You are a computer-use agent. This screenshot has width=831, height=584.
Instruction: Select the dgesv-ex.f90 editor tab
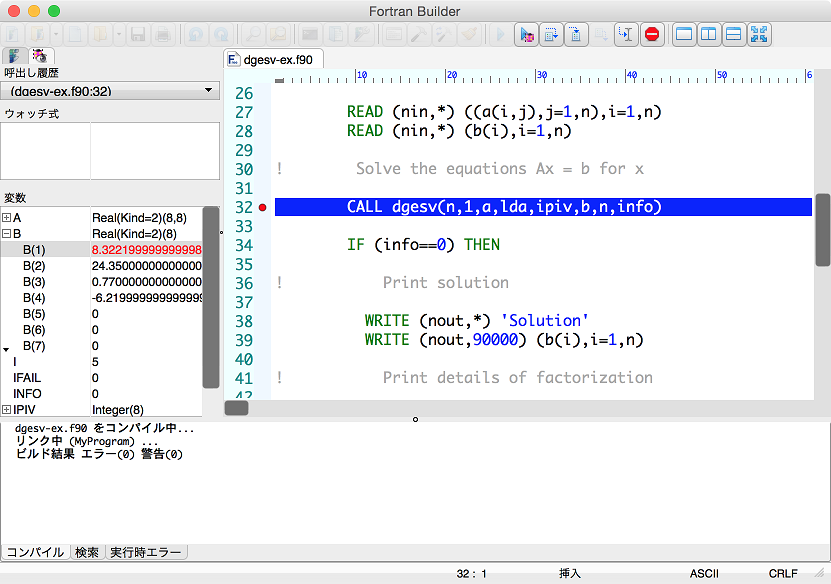click(x=273, y=59)
